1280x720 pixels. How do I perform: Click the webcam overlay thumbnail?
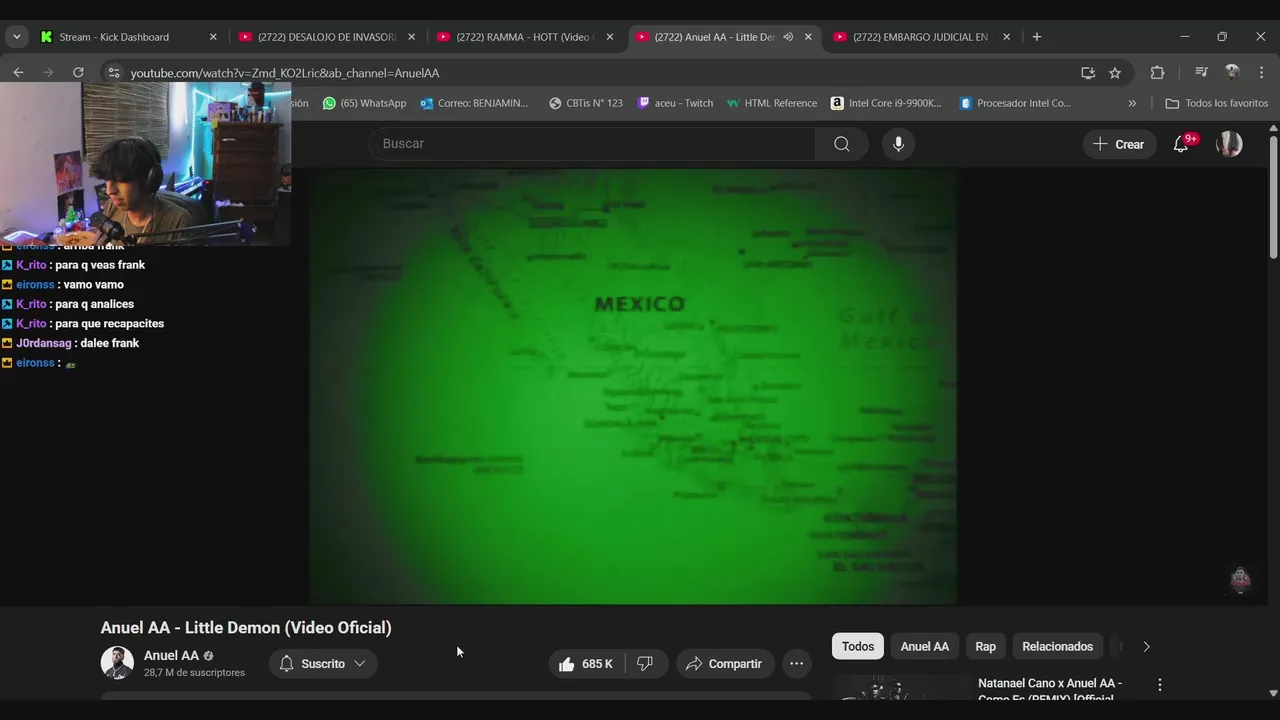pos(146,164)
